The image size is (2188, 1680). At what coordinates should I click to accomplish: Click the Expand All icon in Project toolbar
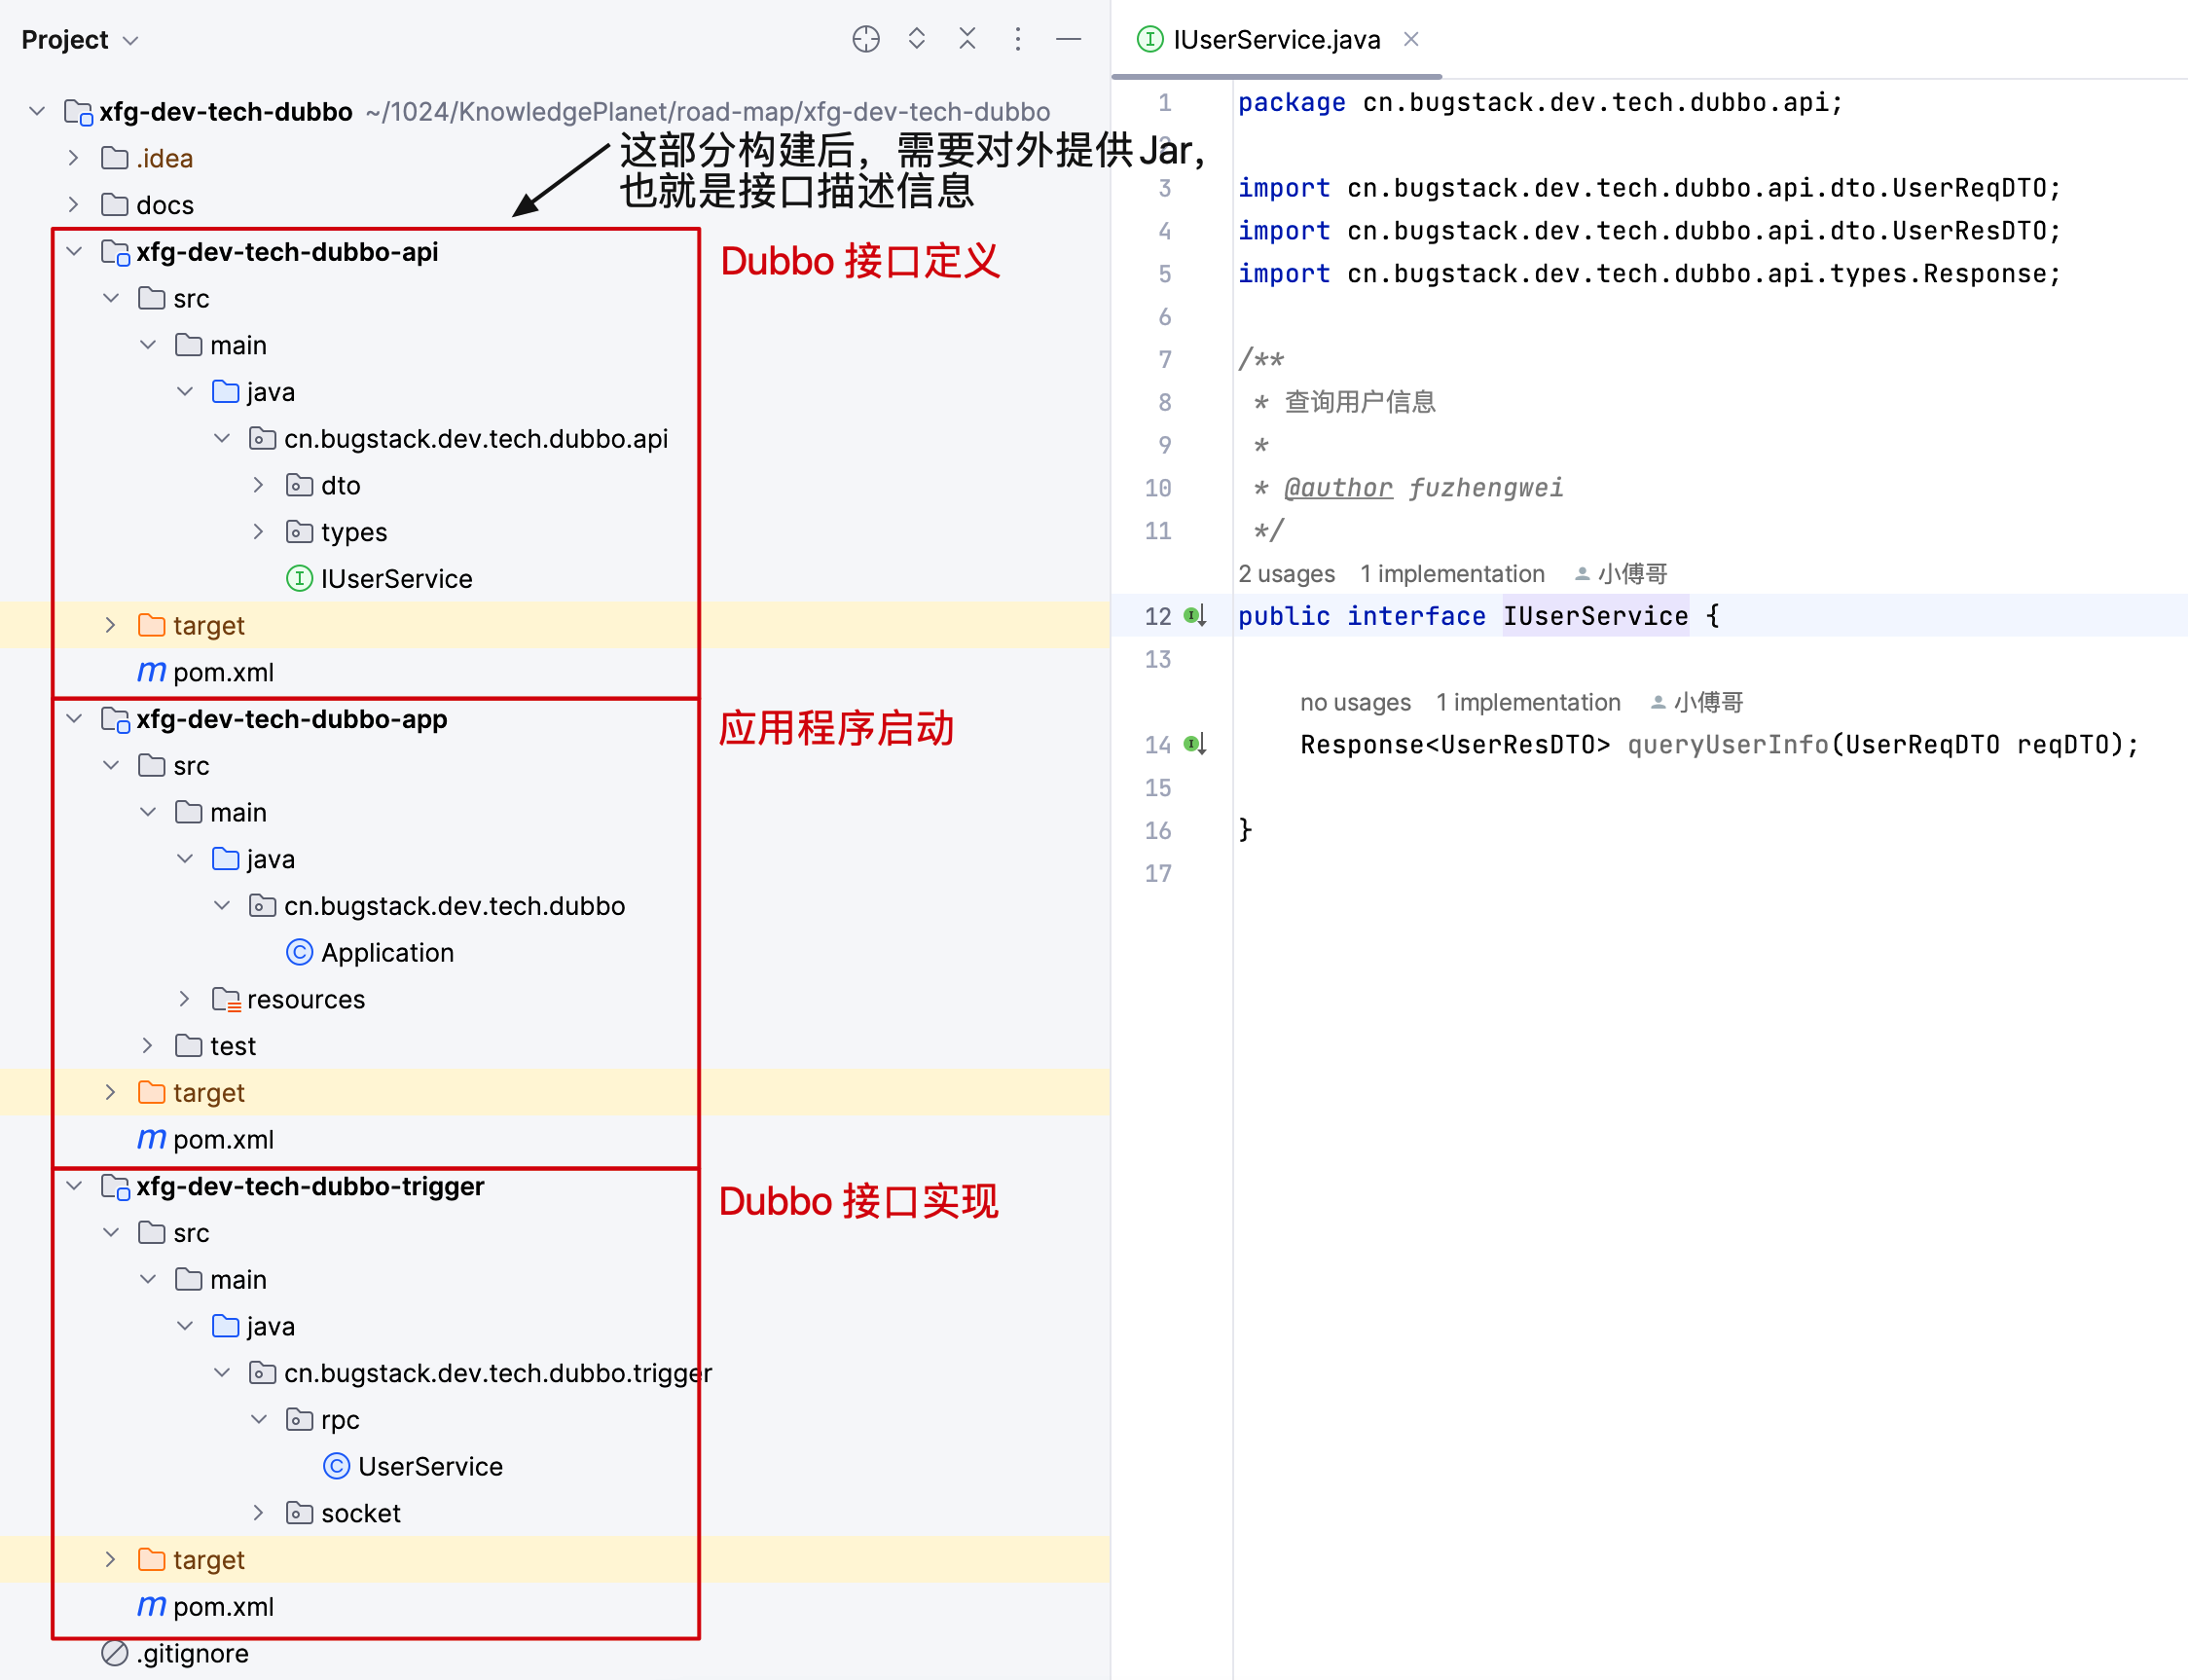coord(916,39)
